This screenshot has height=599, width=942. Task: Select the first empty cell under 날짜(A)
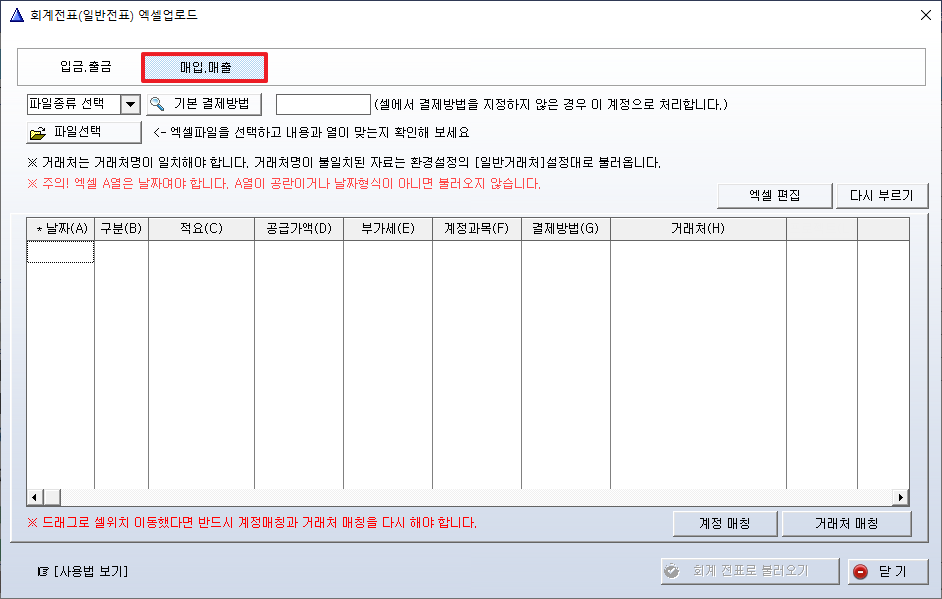pos(61,252)
